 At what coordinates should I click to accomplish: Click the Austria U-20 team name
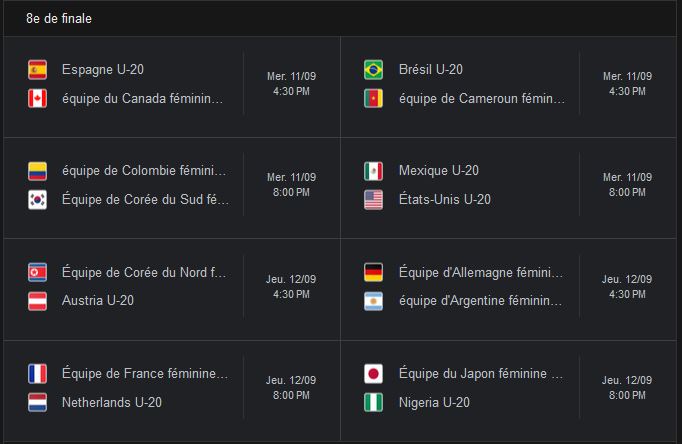pos(98,301)
